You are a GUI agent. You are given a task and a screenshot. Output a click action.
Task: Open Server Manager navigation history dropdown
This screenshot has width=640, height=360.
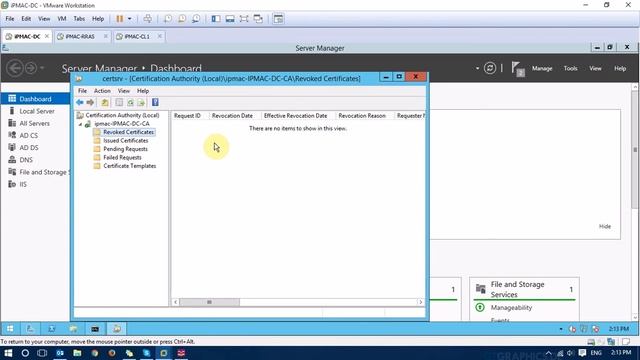point(42,68)
